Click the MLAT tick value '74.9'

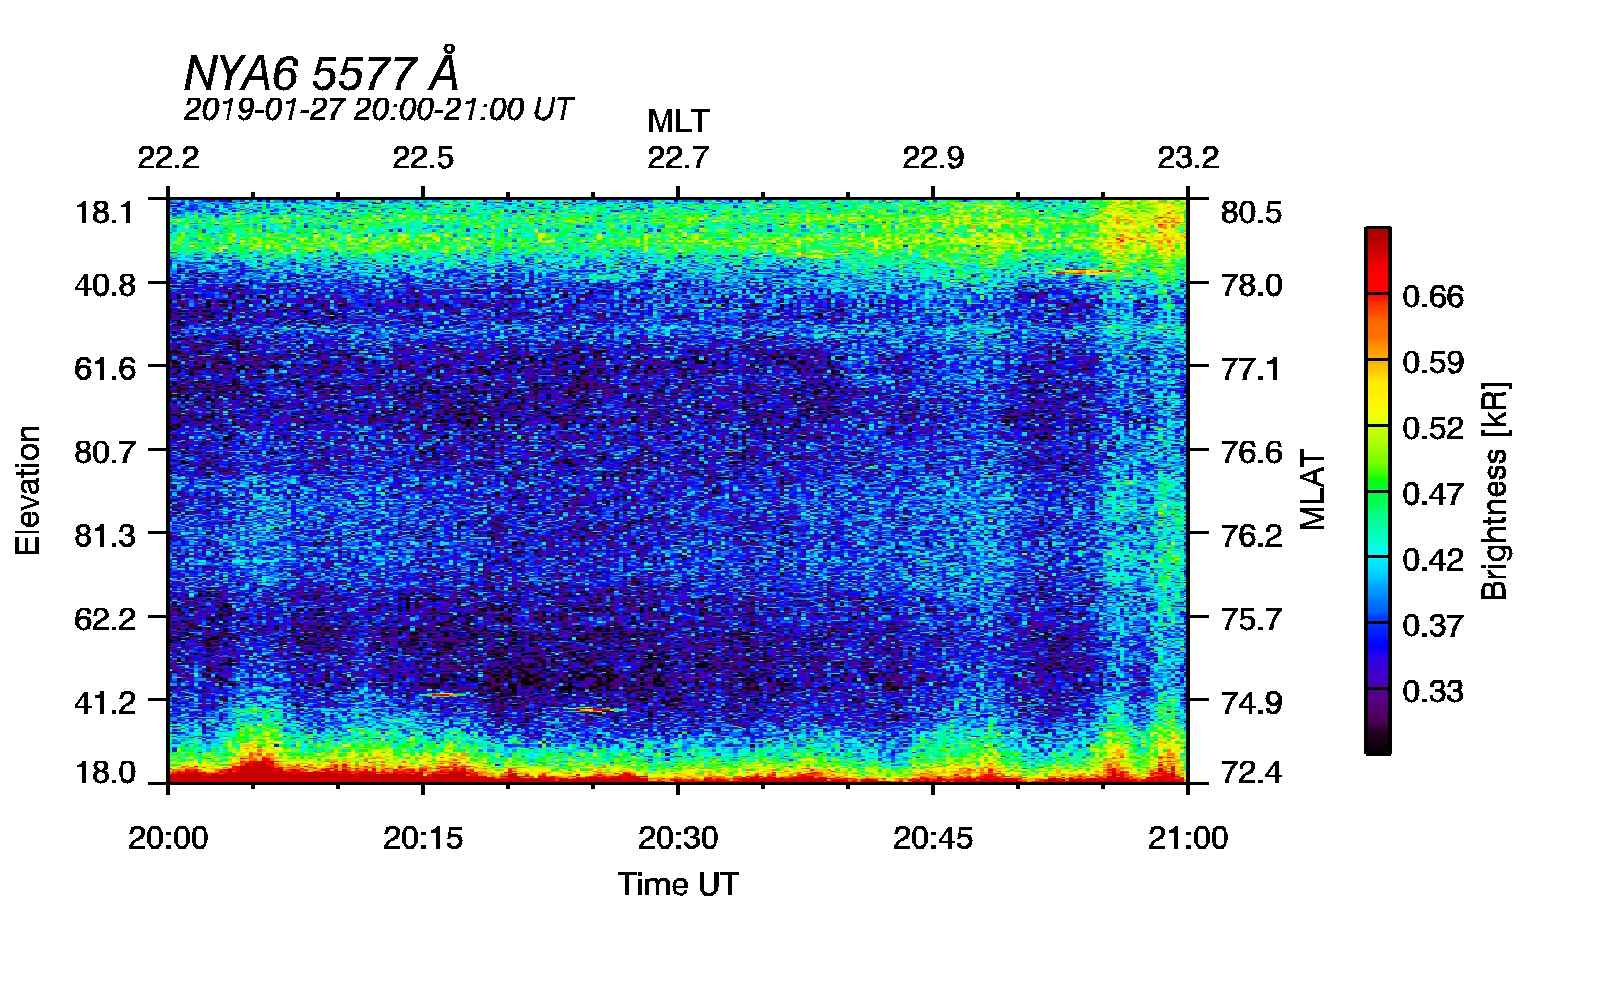point(1252,702)
